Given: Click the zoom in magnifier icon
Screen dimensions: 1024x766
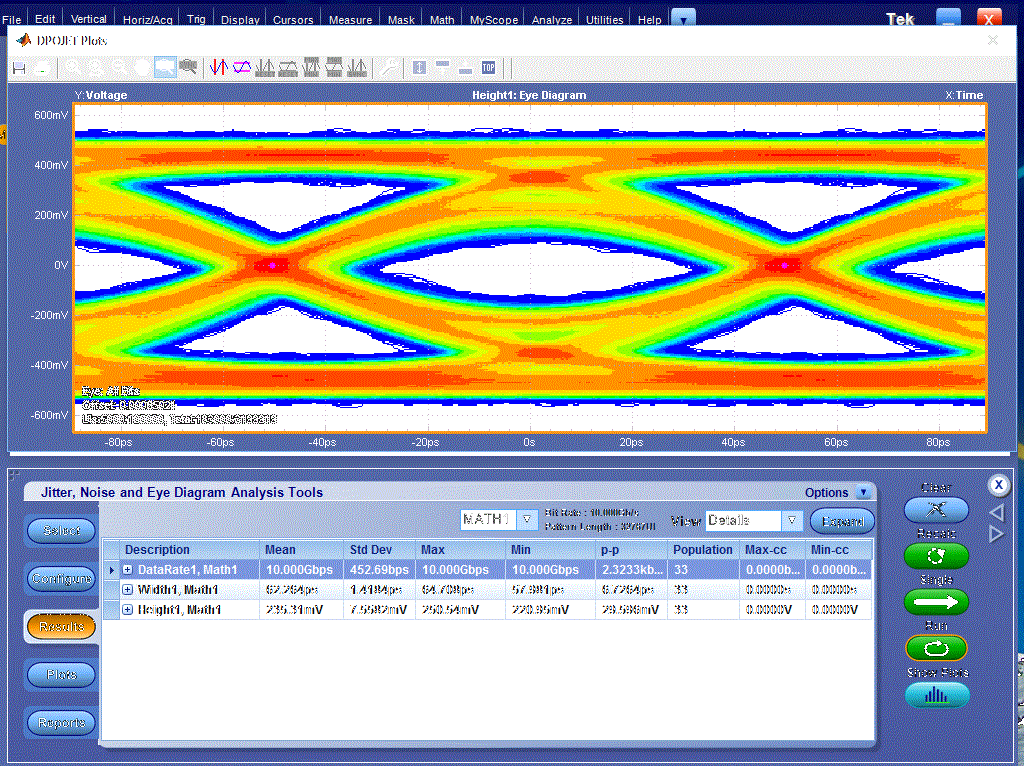Looking at the screenshot, I should (x=72, y=67).
